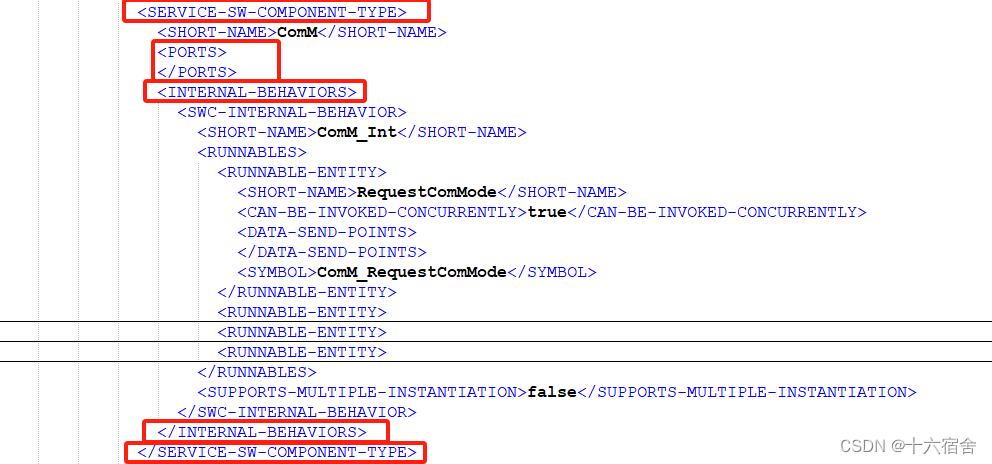
Task: Click the first expanded RUNNABLE-ENTITY tag
Action: point(302,172)
